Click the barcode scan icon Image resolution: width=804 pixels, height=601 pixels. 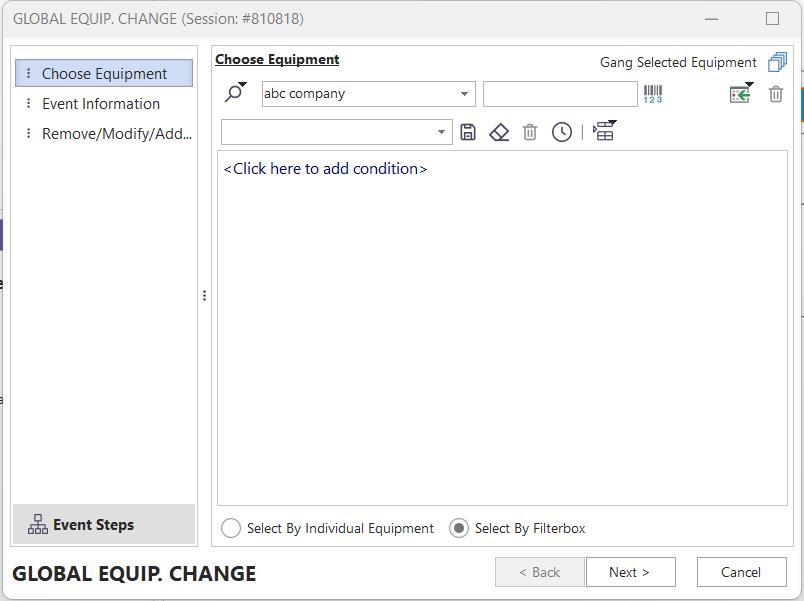(x=653, y=94)
